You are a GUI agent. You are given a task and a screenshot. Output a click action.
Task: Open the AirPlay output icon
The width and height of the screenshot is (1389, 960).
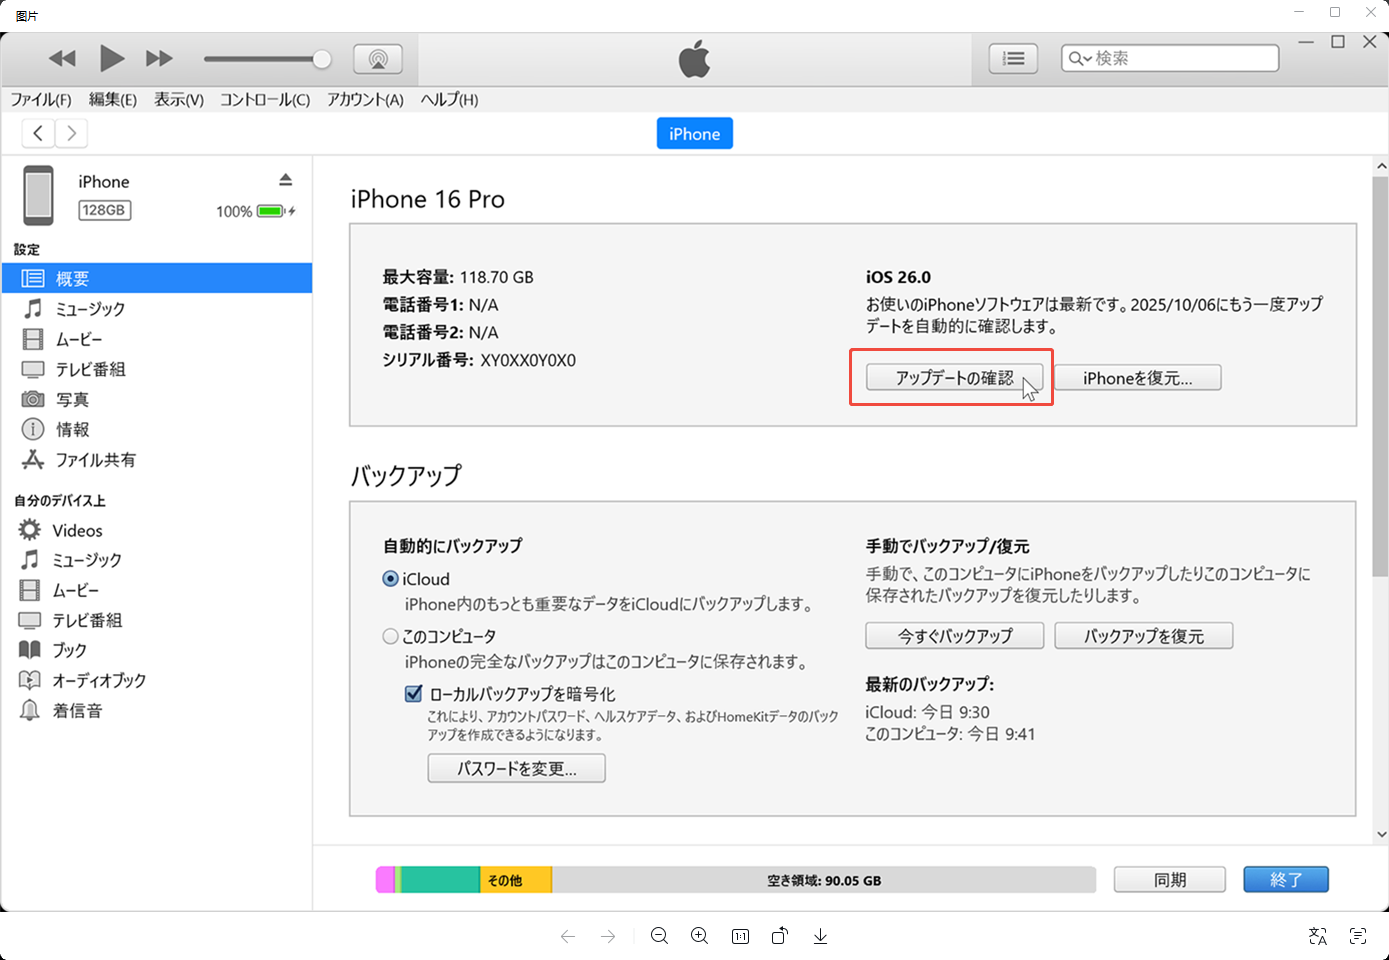click(x=378, y=59)
